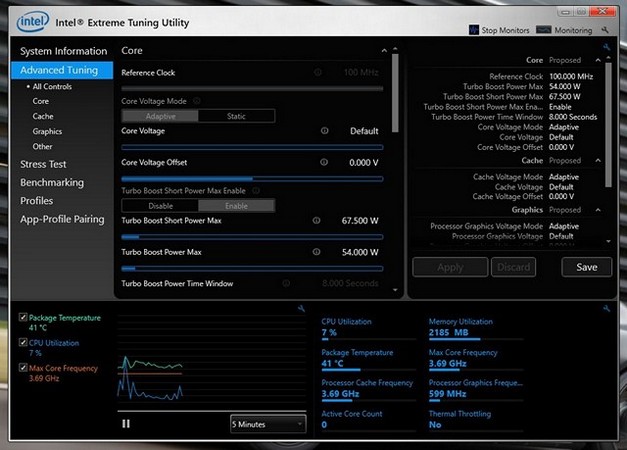Show info icon for Turbo Boost Short Power Max
This screenshot has height=450, width=627.
(x=316, y=220)
